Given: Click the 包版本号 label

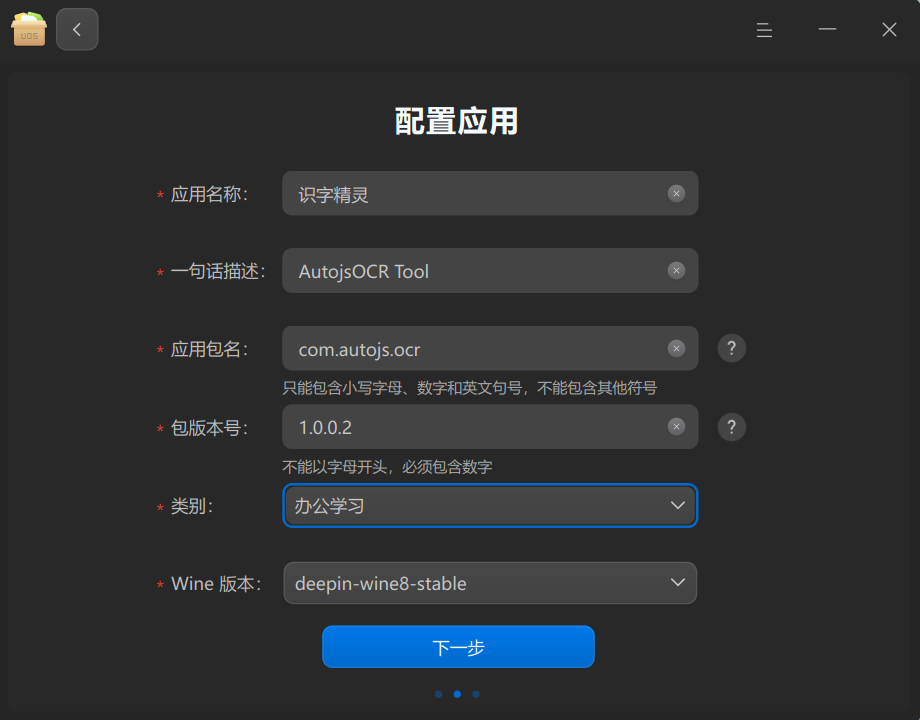Looking at the screenshot, I should (209, 428).
